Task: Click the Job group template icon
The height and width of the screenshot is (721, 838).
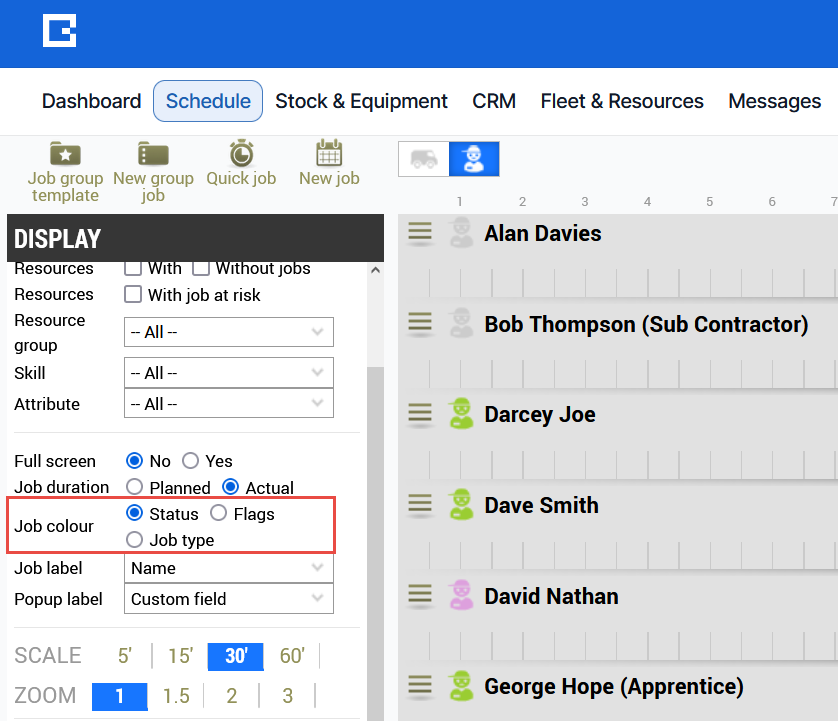Action: pos(65,154)
